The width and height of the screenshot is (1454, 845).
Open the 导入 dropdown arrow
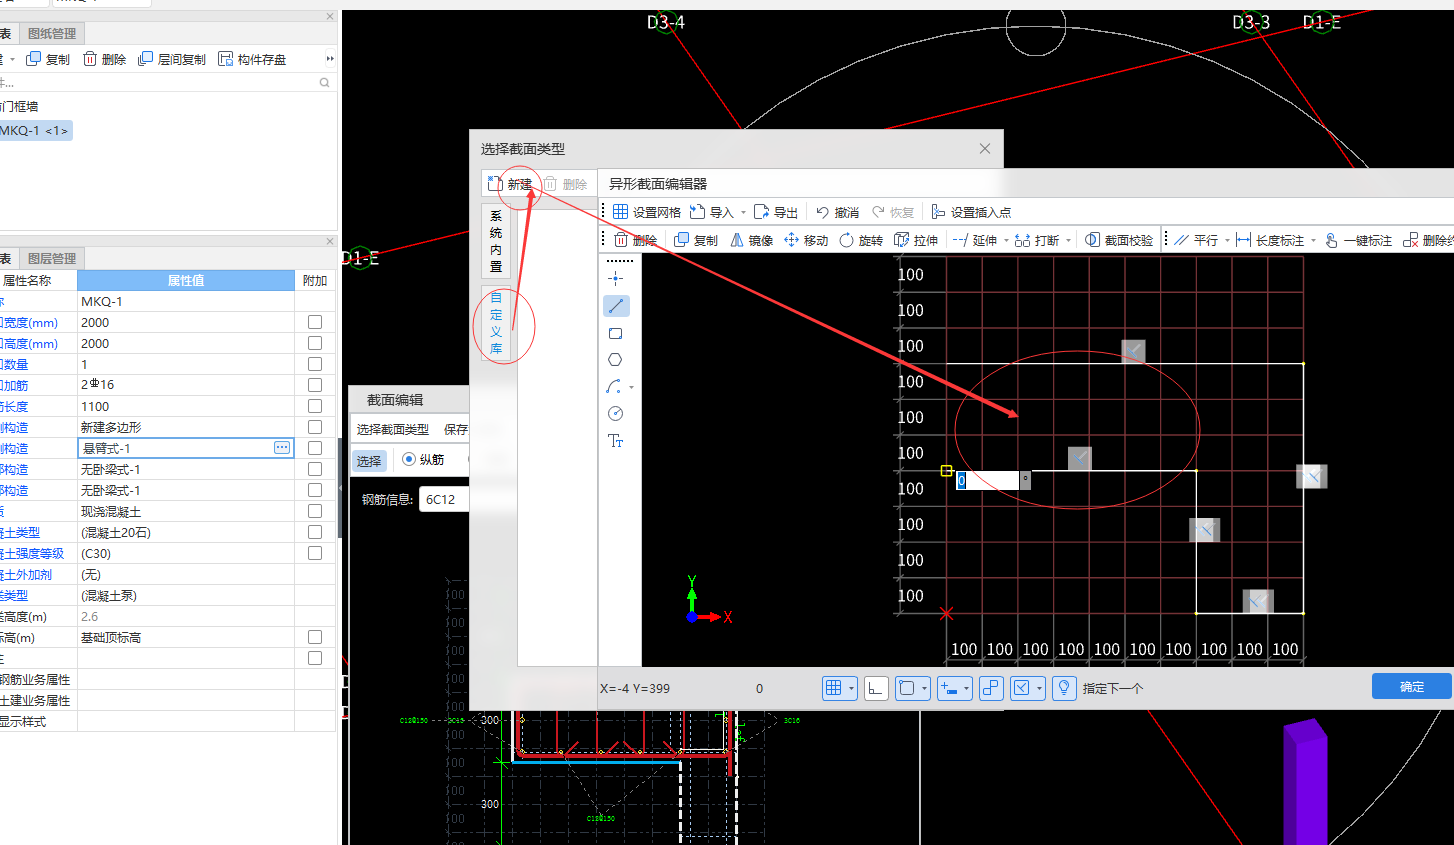pos(743,212)
